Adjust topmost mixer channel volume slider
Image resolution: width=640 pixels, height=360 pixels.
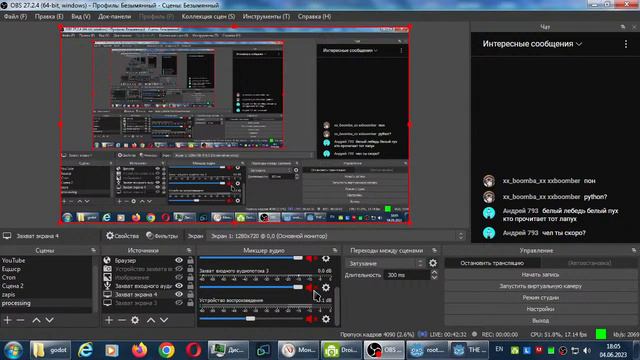tap(251, 258)
